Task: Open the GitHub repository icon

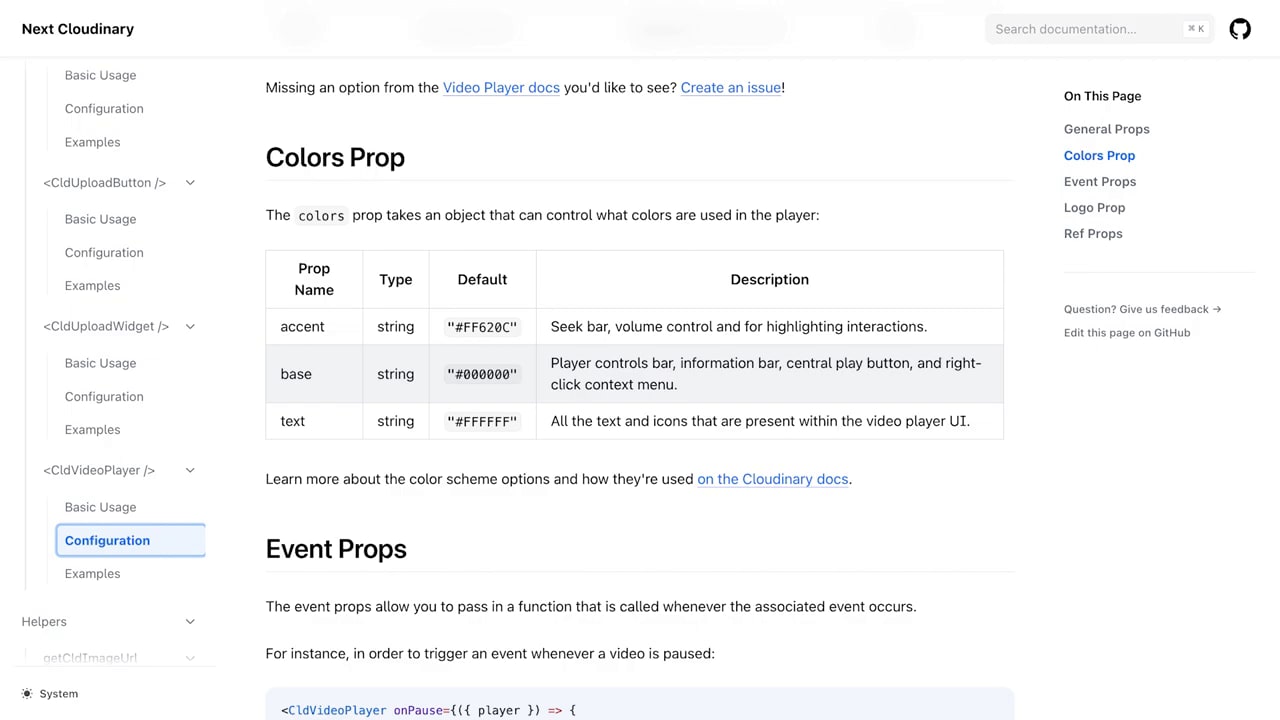Action: point(1240,29)
